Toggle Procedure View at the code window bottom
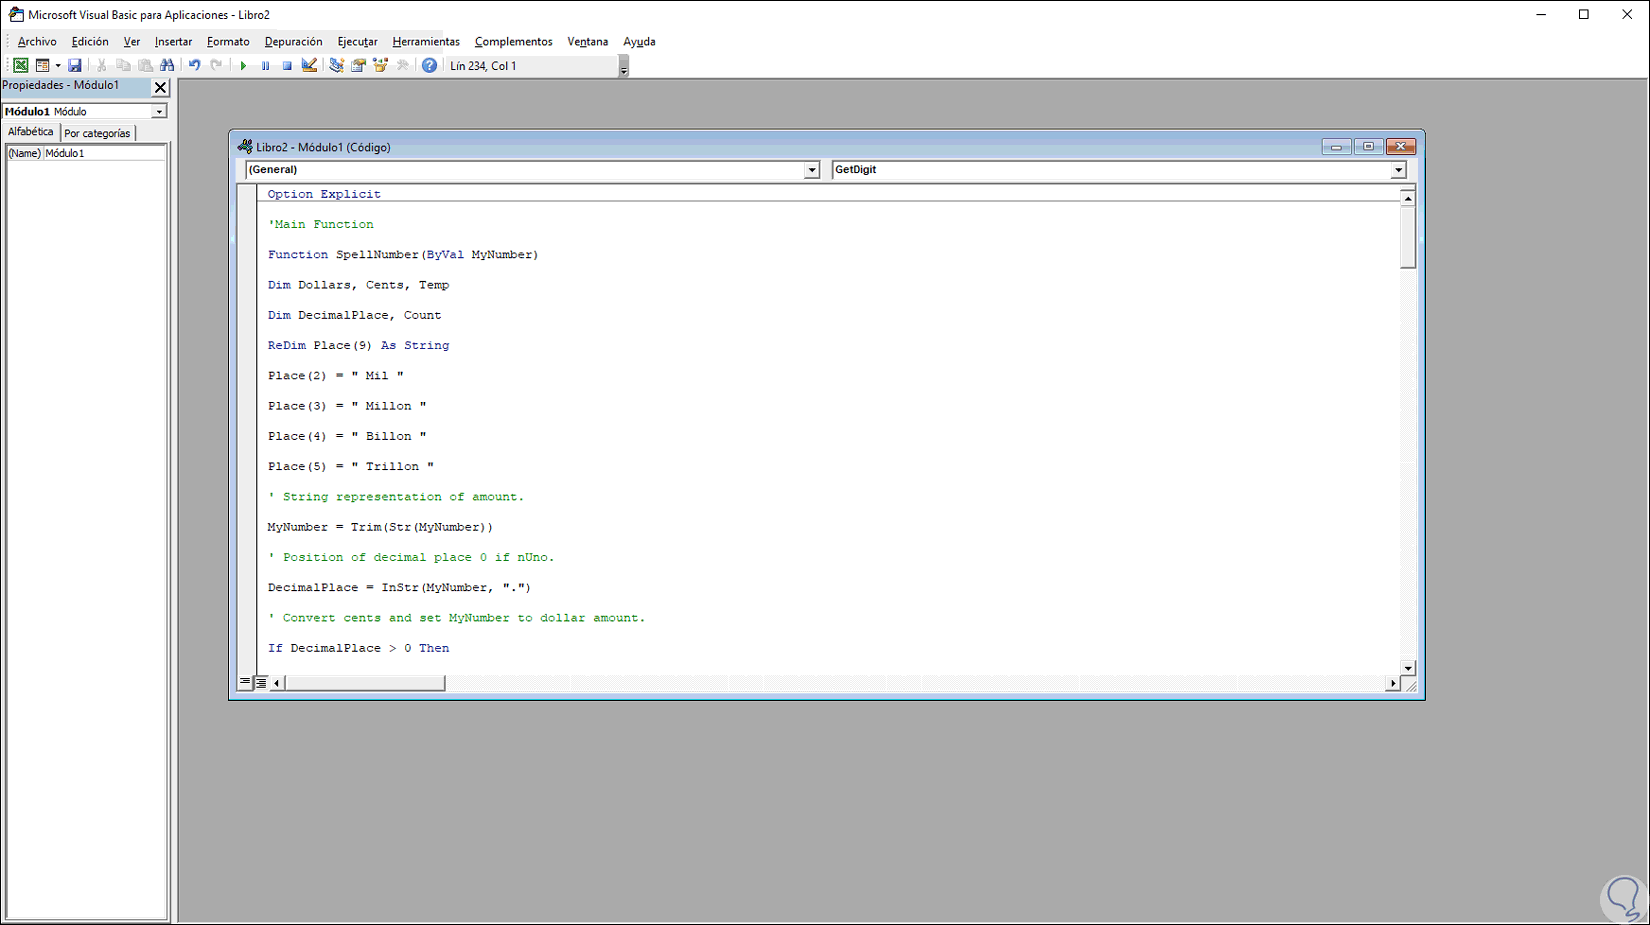Image resolution: width=1650 pixels, height=925 pixels. pos(245,682)
